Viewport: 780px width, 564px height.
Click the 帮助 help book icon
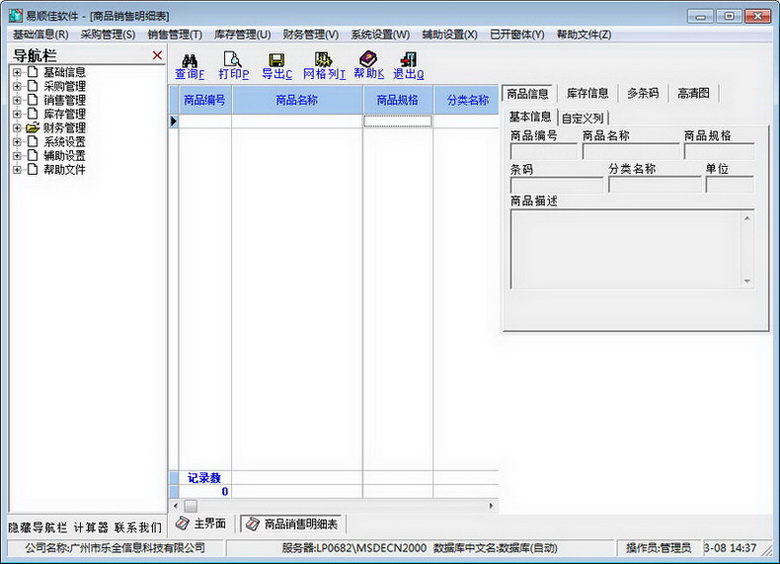pos(368,60)
